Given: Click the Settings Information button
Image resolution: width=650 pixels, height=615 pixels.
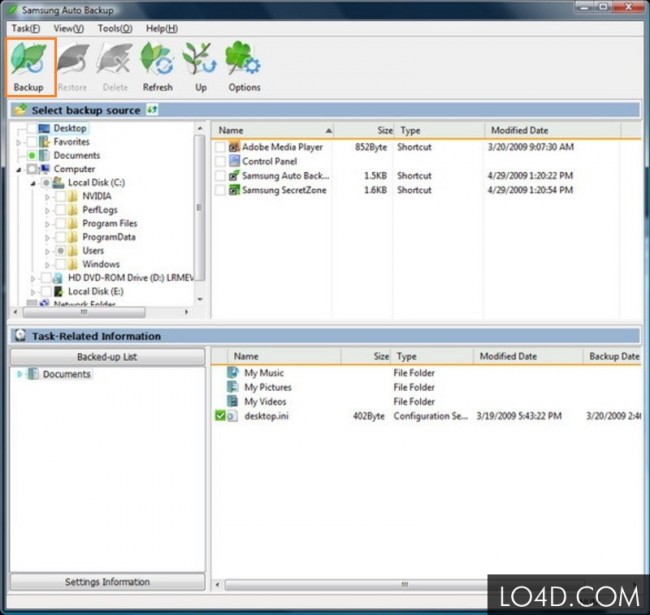Looking at the screenshot, I should tap(107, 582).
